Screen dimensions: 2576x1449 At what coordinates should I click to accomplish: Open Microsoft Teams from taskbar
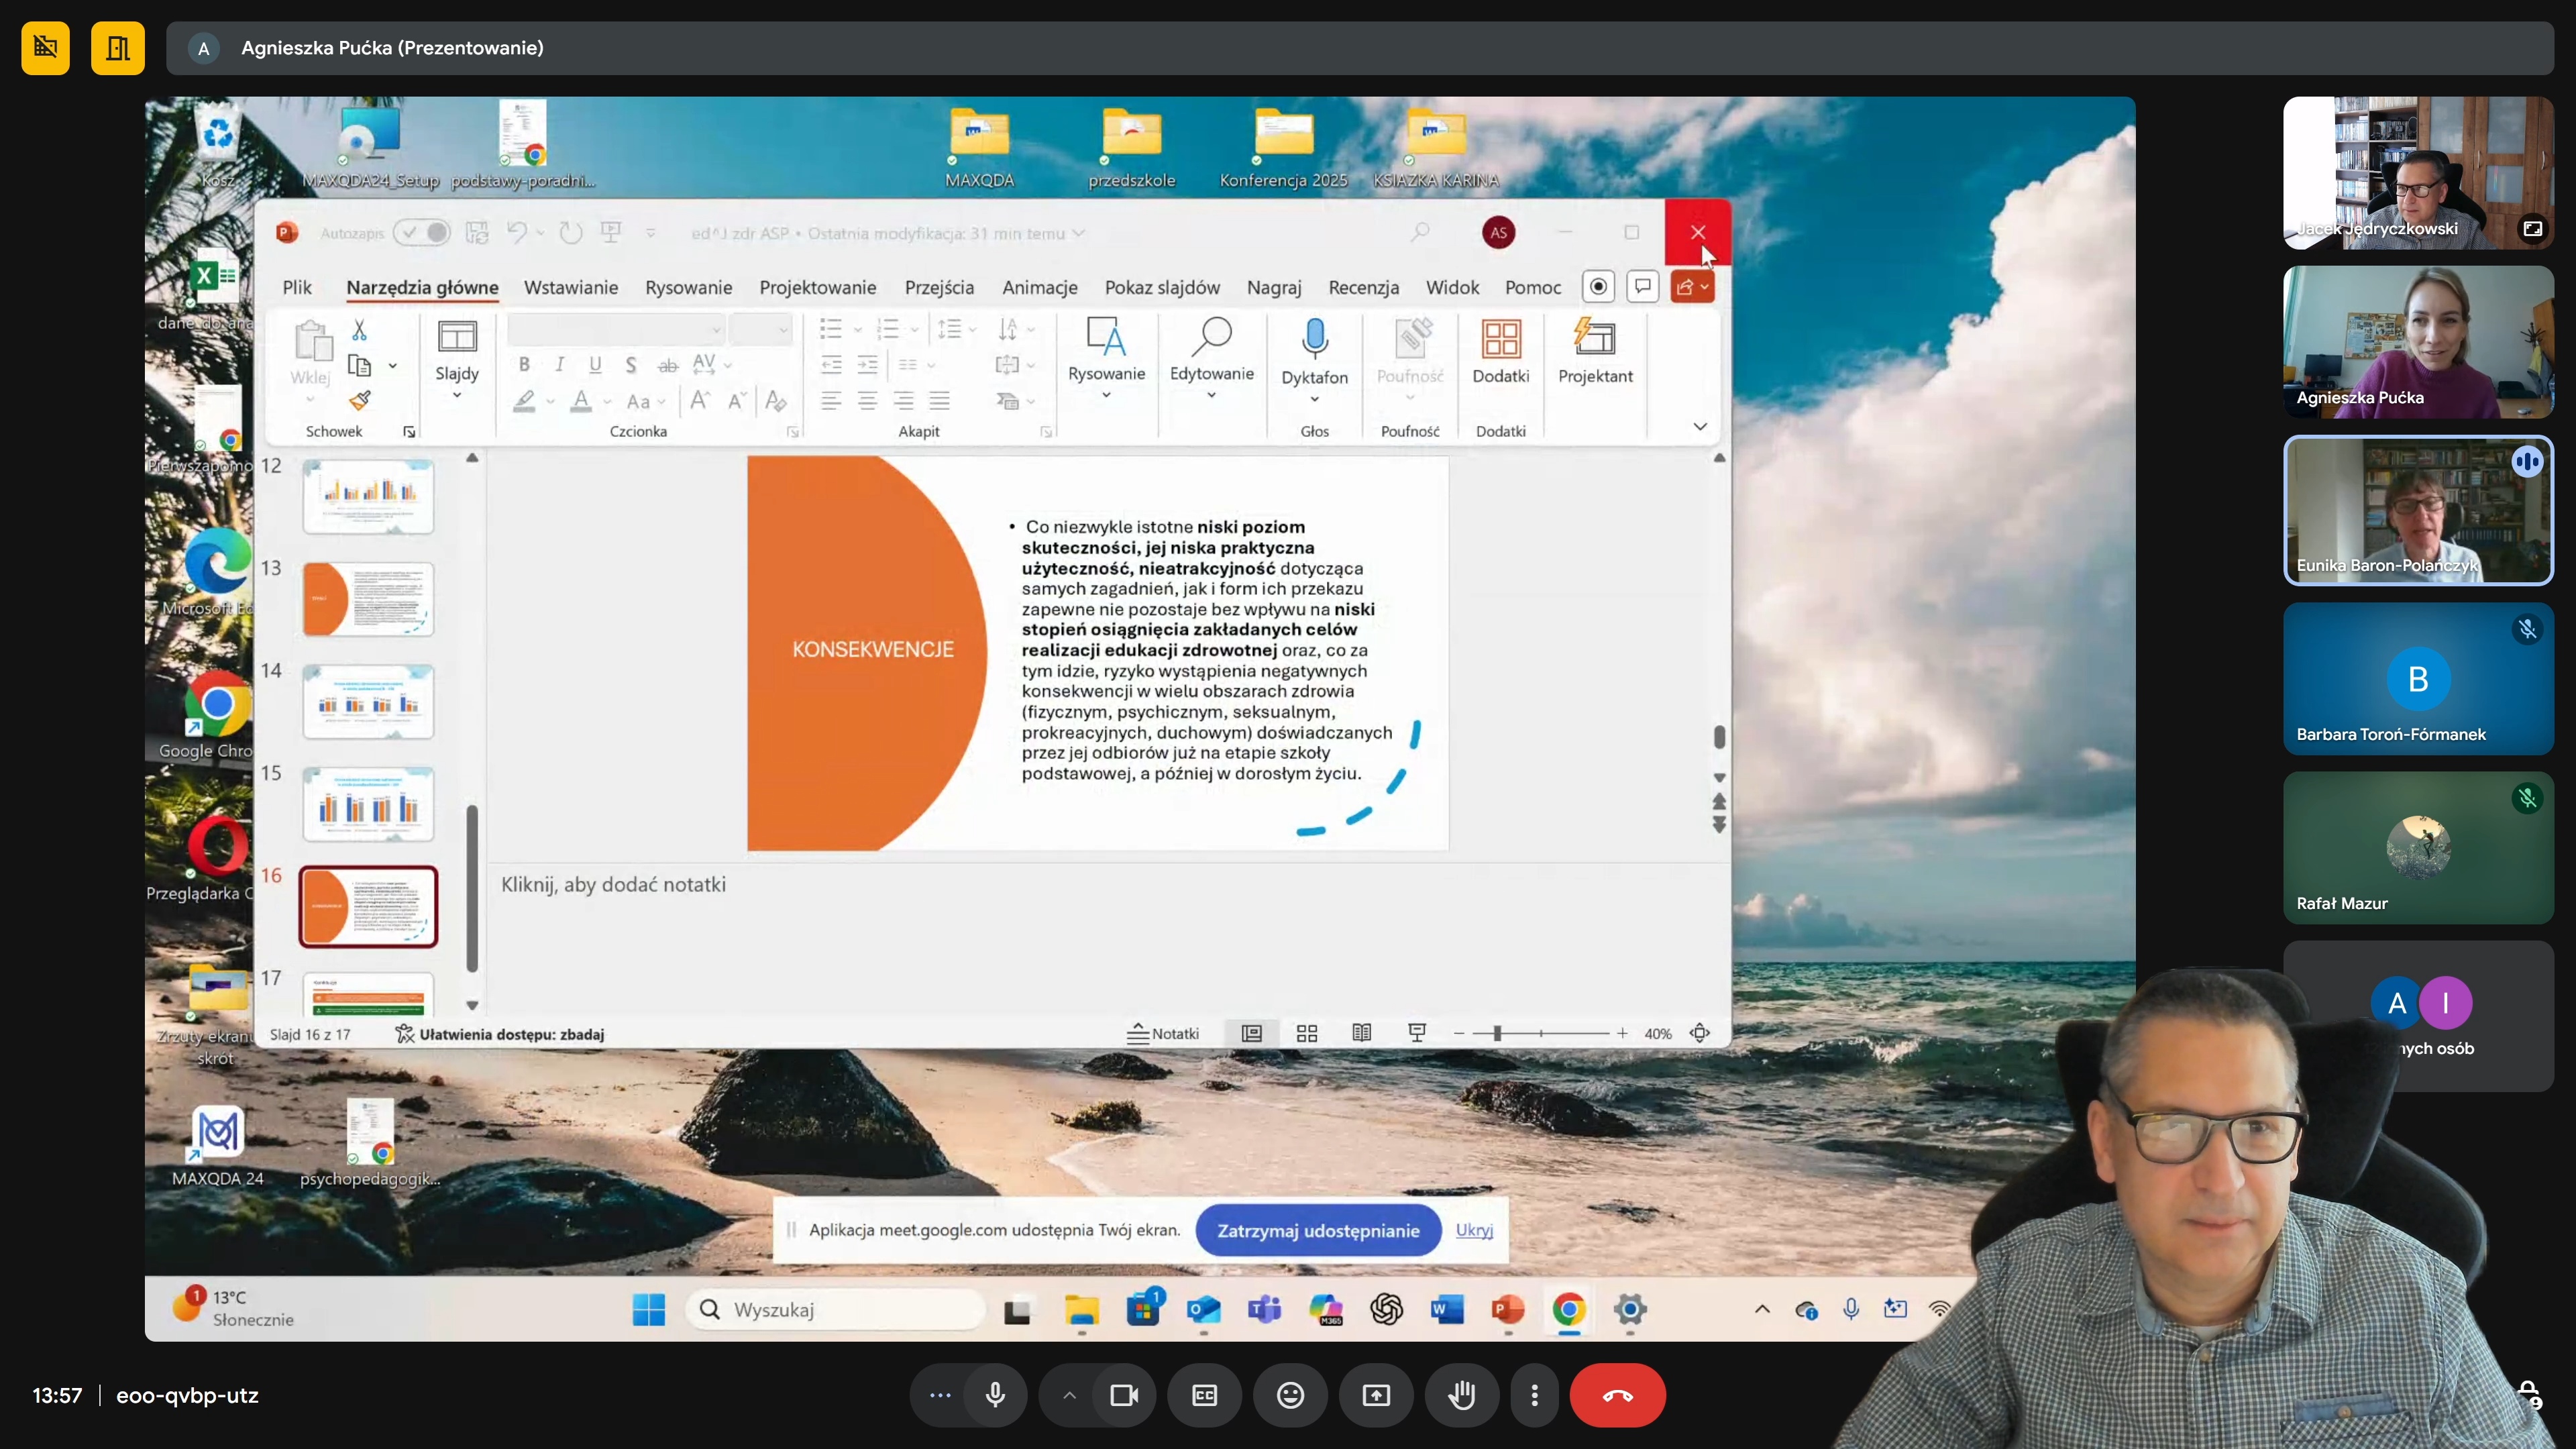pos(1264,1309)
